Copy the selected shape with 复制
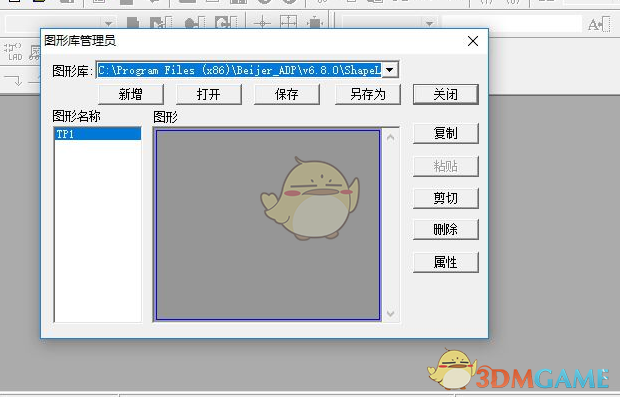Viewport: 620px width, 397px height. pyautogui.click(x=446, y=133)
